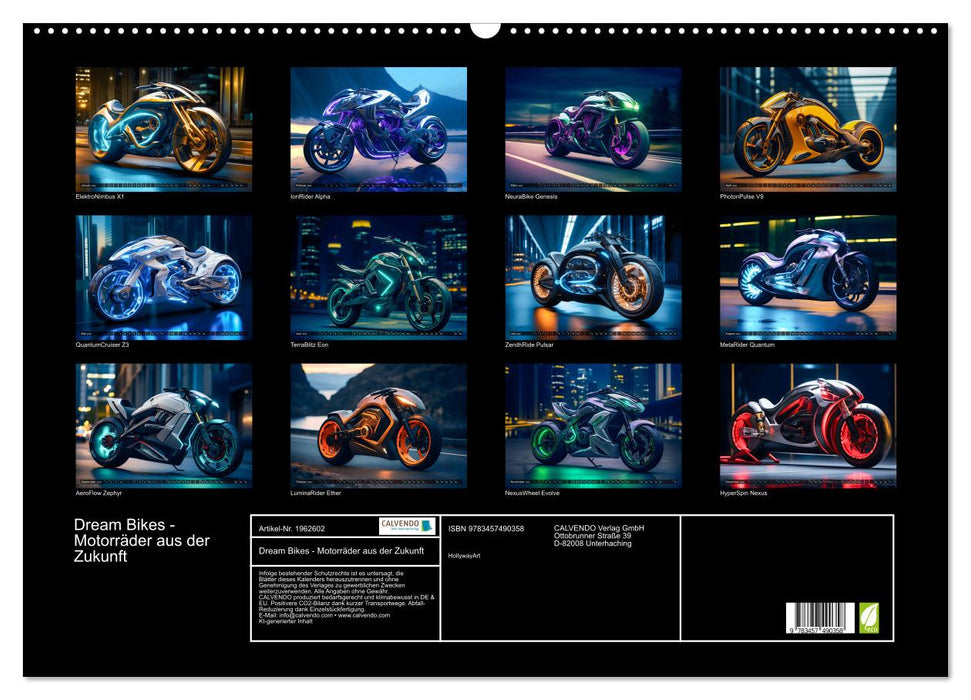Select the IonRider Alpha motorcycle picture
This screenshot has height=700, width=971.
(378, 128)
